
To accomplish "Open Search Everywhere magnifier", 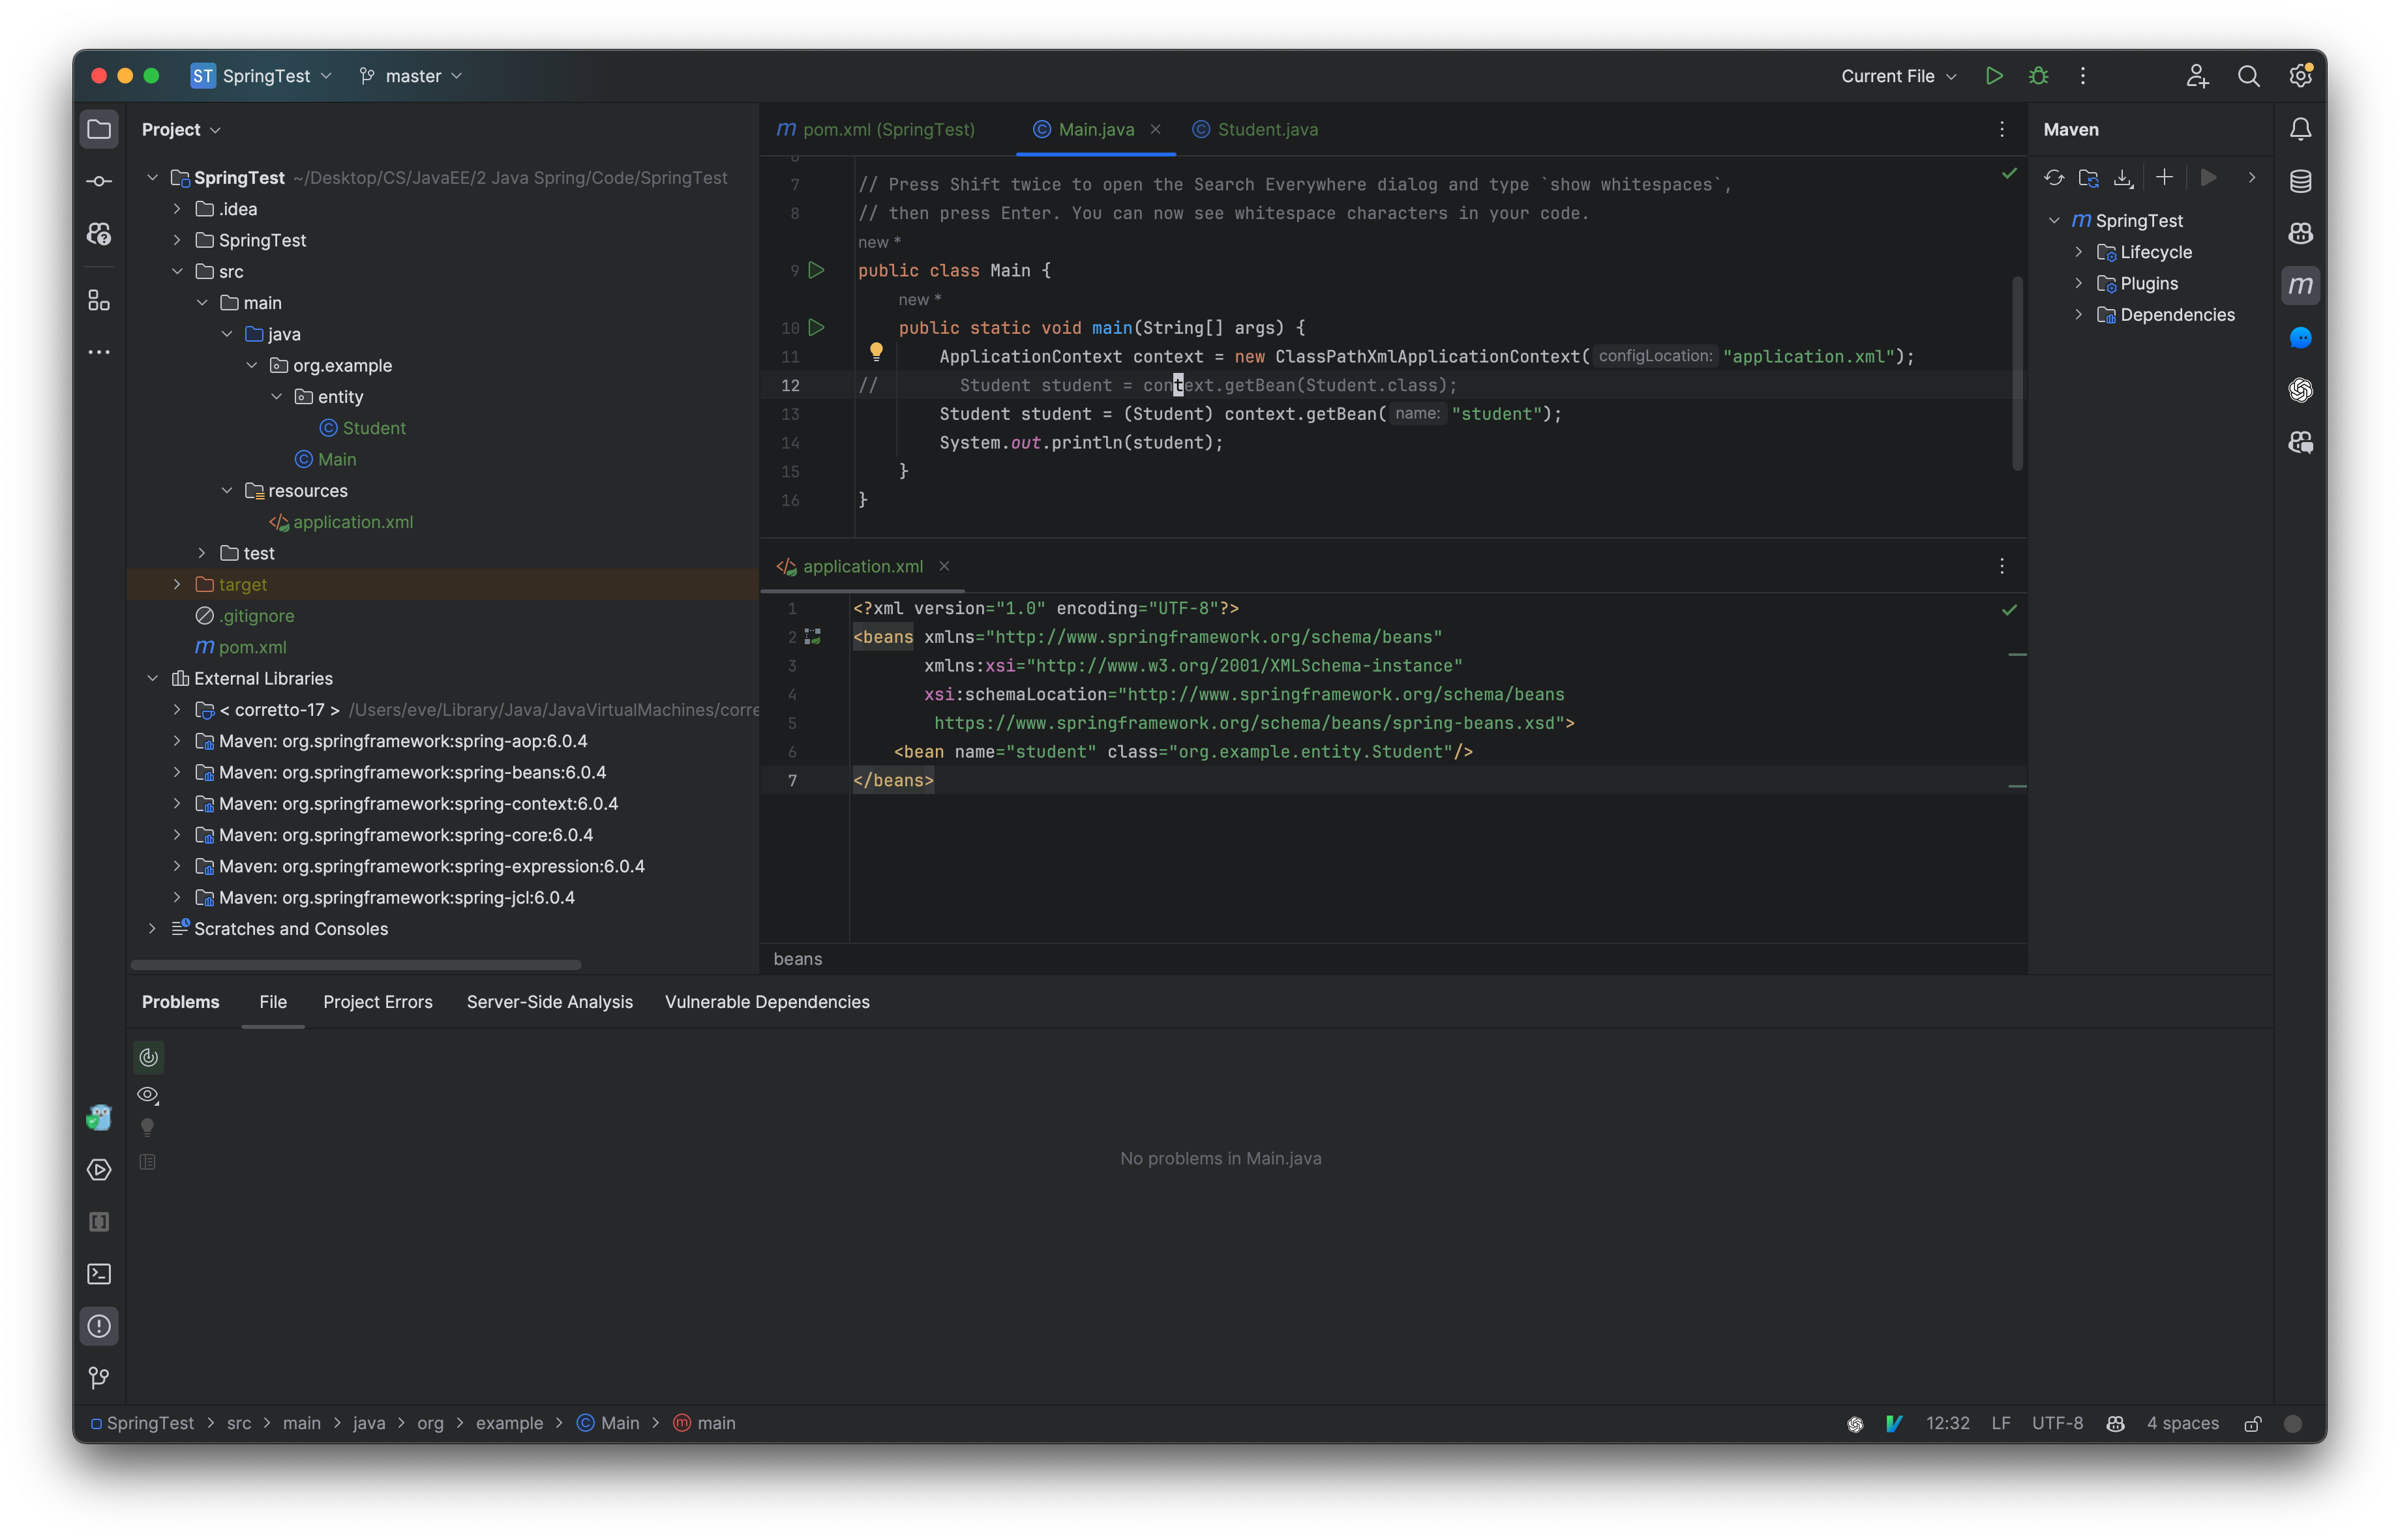I will 2248,76.
